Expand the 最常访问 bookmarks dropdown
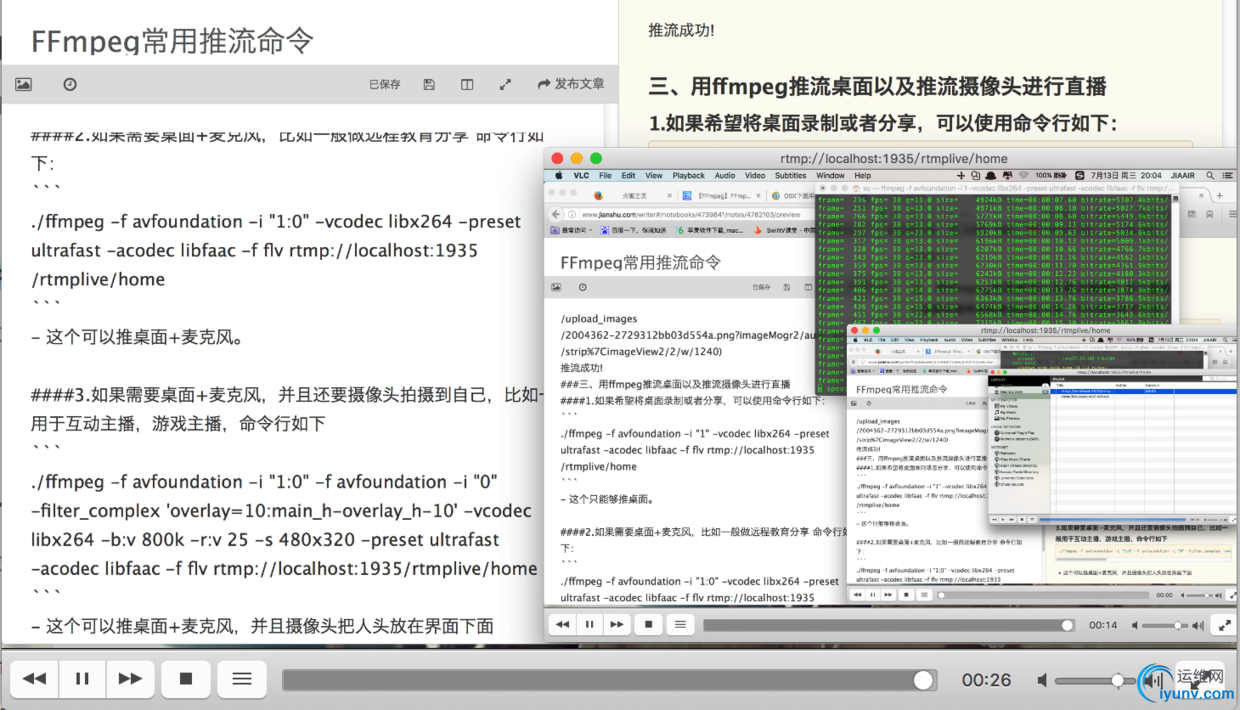 click(570, 230)
